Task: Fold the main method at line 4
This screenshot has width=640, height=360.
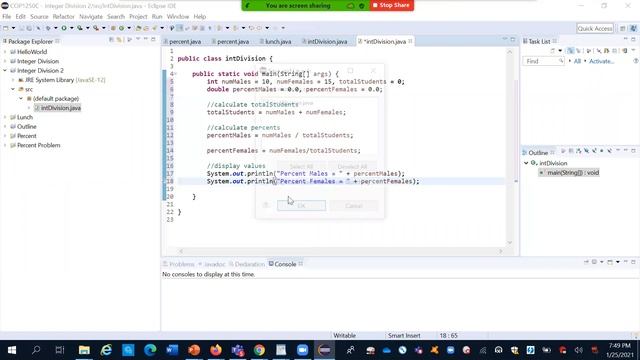Action: coord(175,74)
